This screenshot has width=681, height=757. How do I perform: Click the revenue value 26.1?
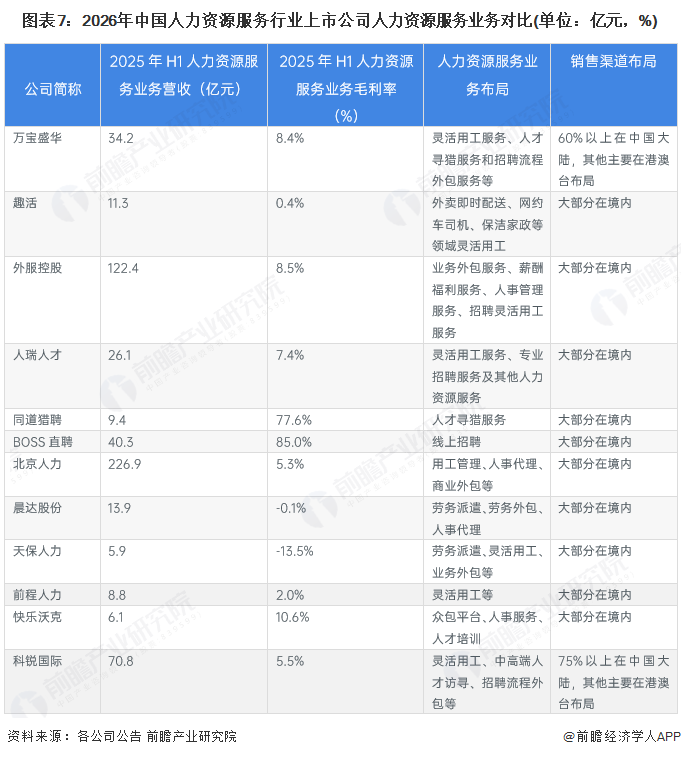[120, 355]
